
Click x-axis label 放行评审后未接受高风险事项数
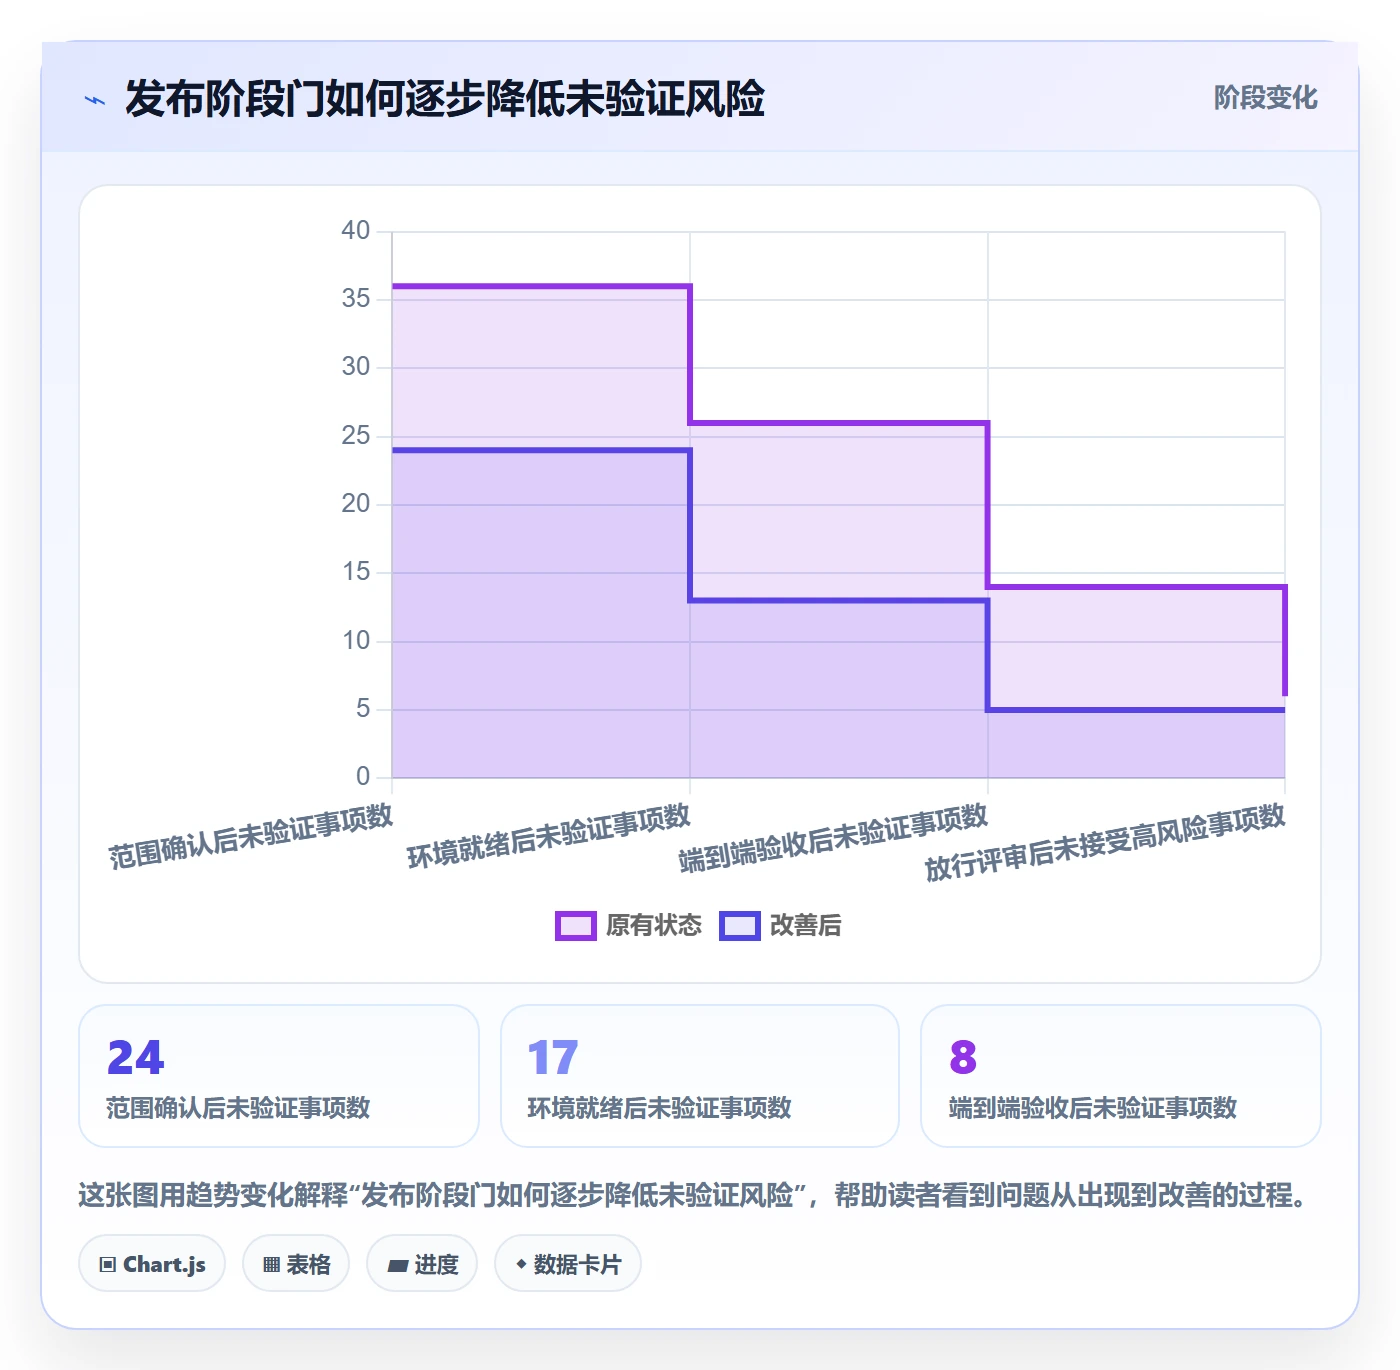1106,842
